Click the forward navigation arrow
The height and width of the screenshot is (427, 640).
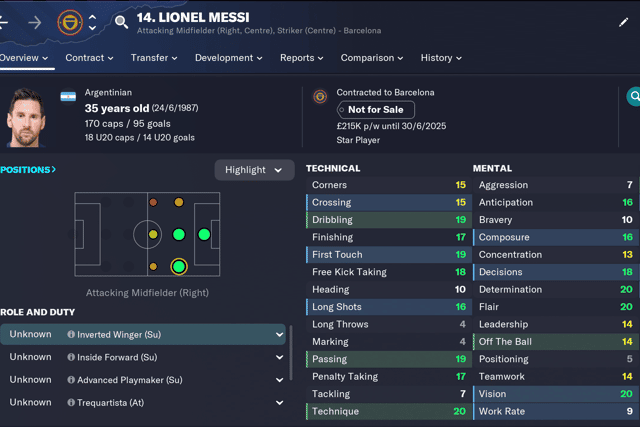[35, 22]
